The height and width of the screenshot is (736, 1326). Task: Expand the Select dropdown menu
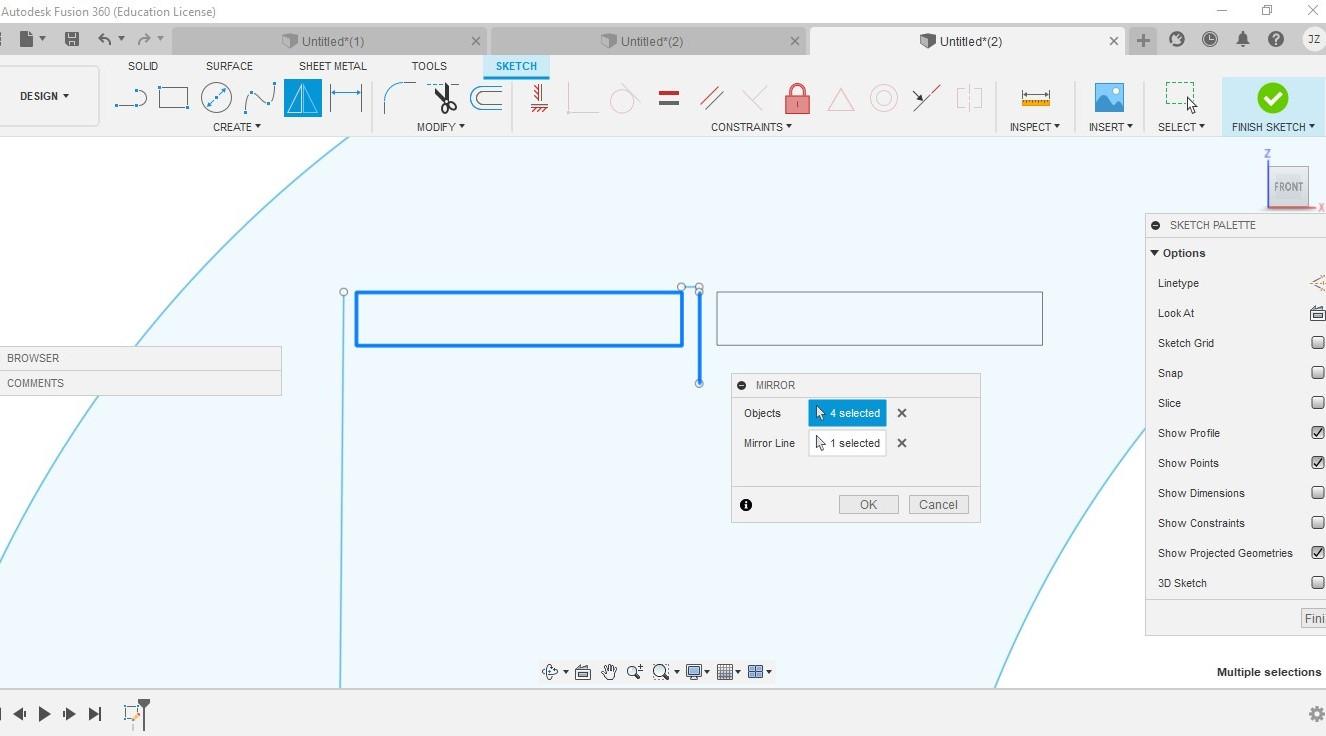pyautogui.click(x=1181, y=127)
